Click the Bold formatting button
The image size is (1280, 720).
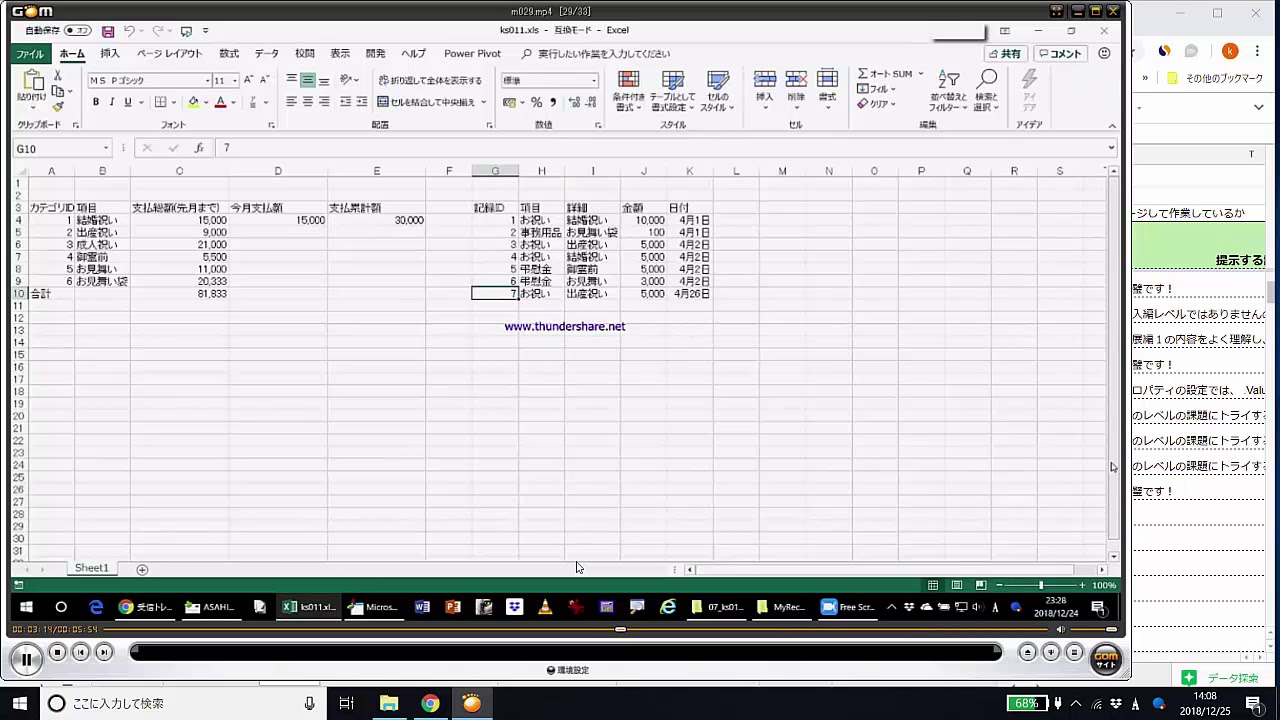click(96, 102)
